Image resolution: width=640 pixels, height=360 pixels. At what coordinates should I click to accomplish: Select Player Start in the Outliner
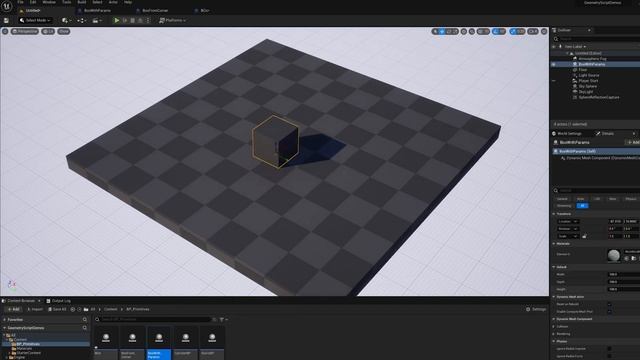[588, 81]
